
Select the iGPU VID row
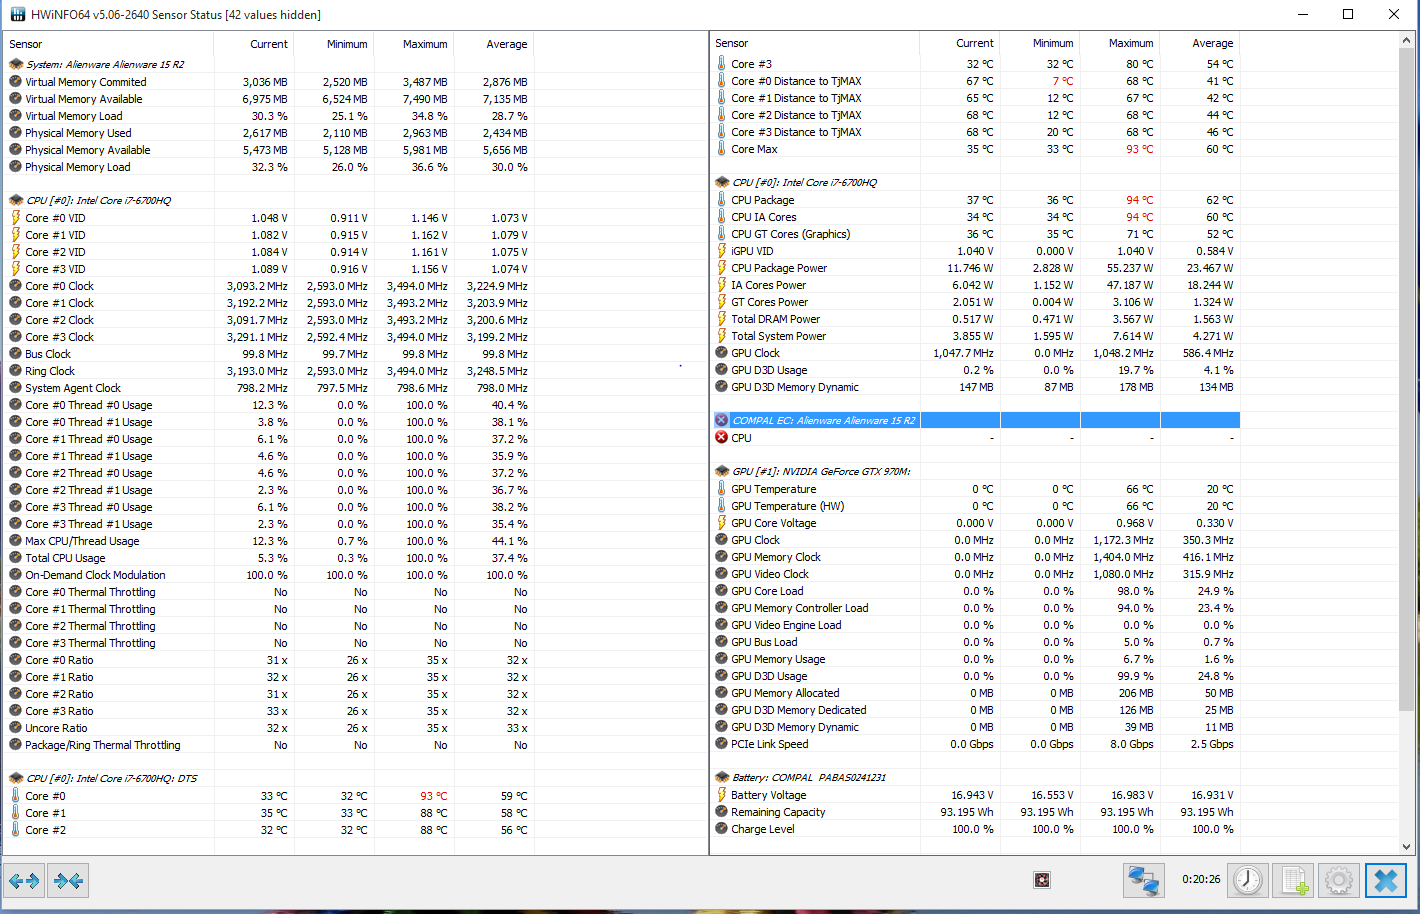(x=977, y=251)
